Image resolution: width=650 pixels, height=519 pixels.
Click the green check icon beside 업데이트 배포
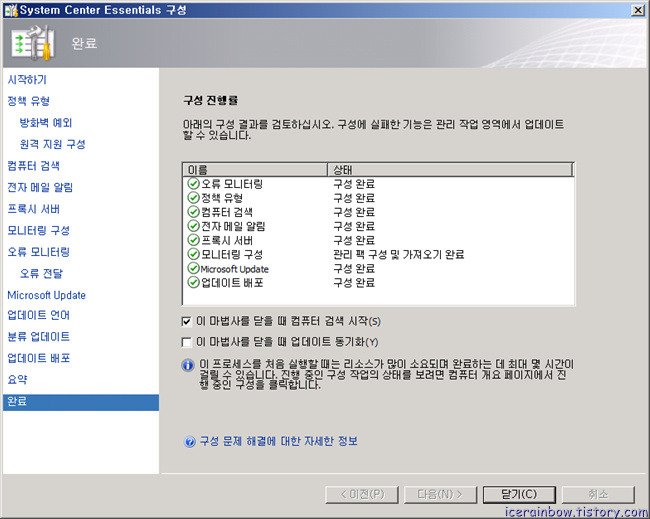coord(193,283)
